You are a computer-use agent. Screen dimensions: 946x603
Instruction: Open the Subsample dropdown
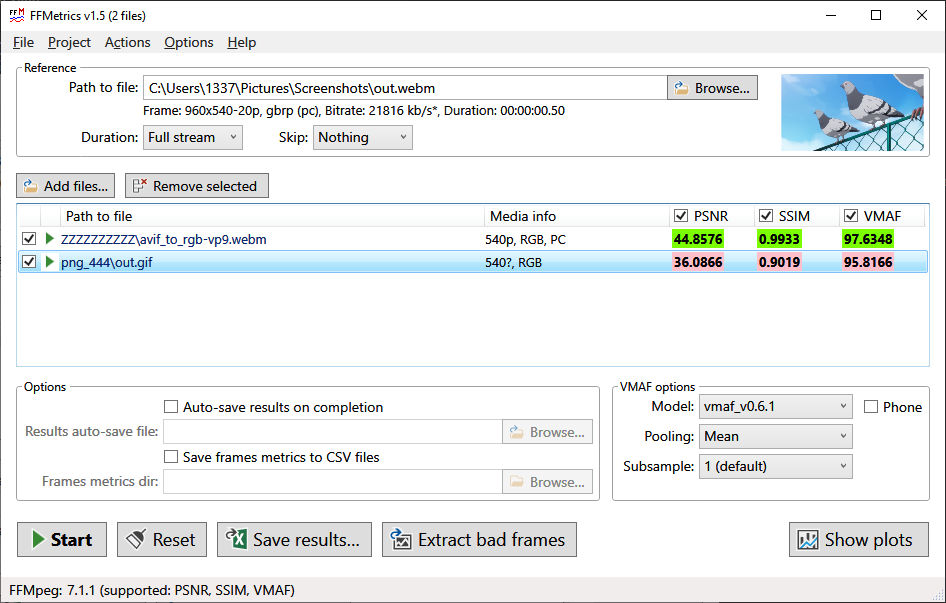776,467
